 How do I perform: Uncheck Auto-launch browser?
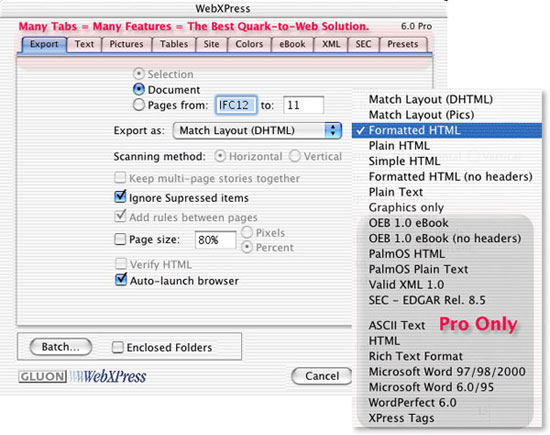click(121, 280)
